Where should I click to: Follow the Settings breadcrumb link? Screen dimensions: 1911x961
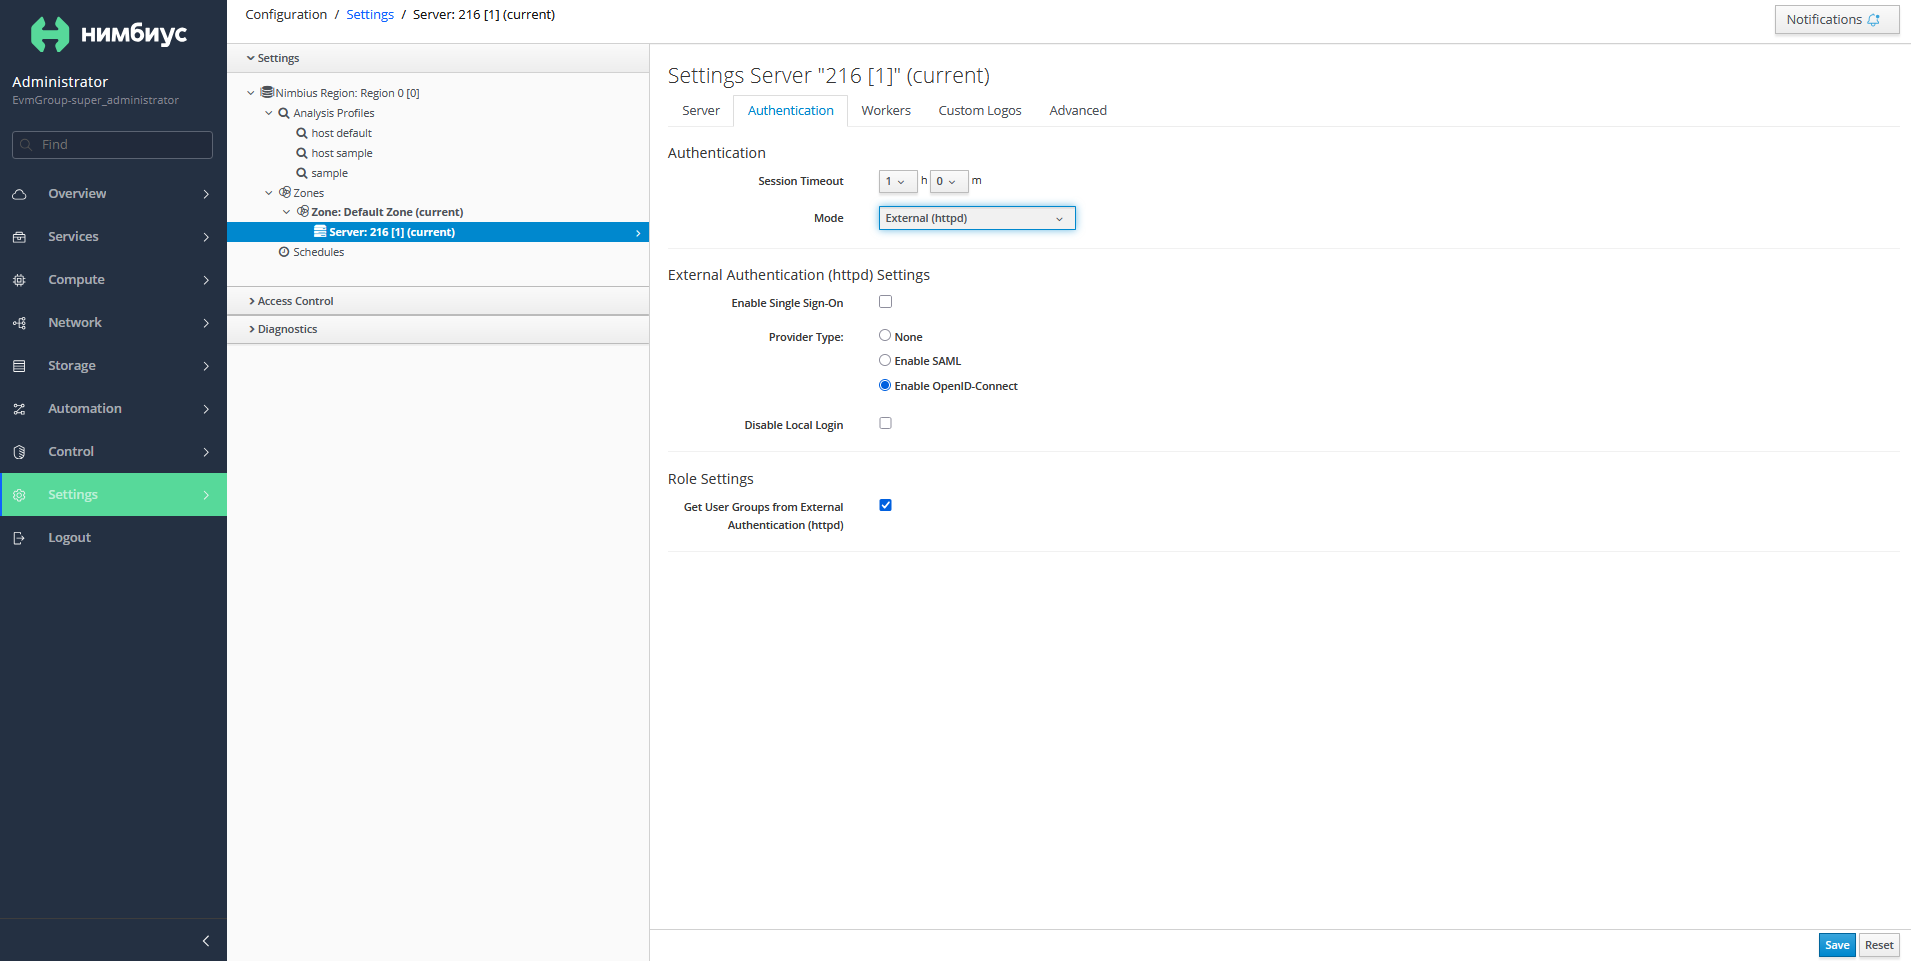[370, 15]
